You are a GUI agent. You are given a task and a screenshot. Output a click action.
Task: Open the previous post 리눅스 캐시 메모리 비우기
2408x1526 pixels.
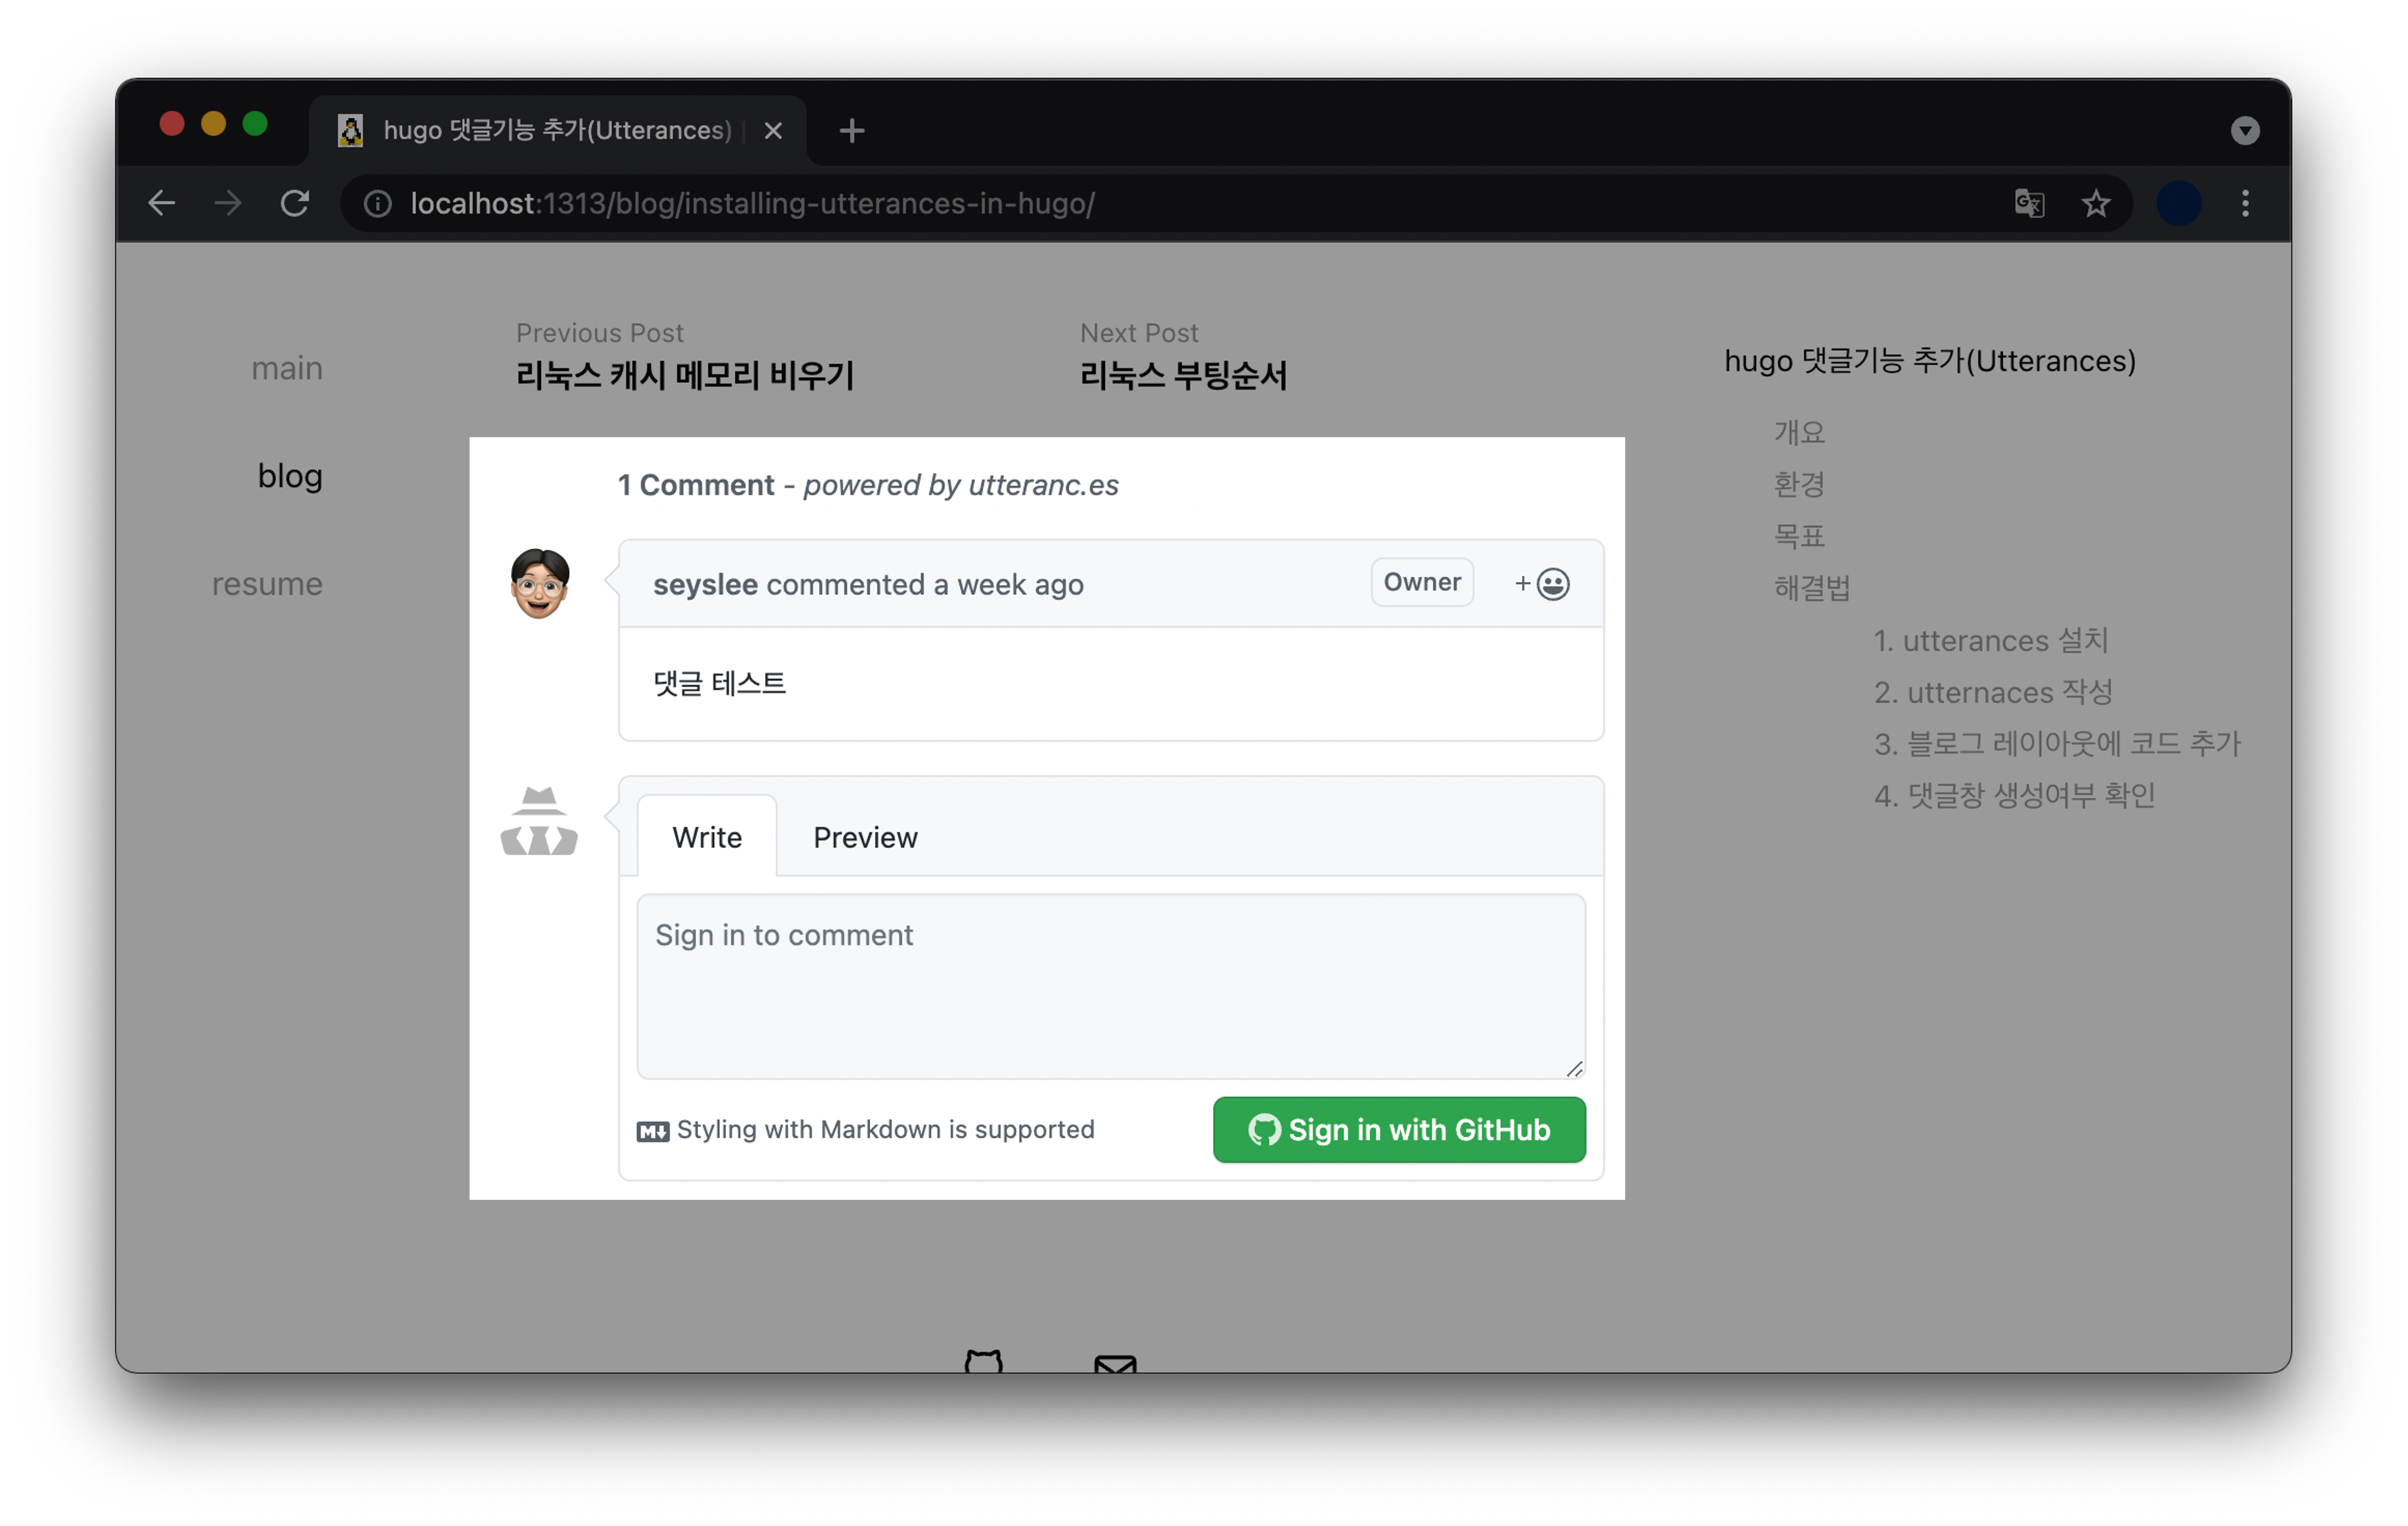tap(684, 375)
